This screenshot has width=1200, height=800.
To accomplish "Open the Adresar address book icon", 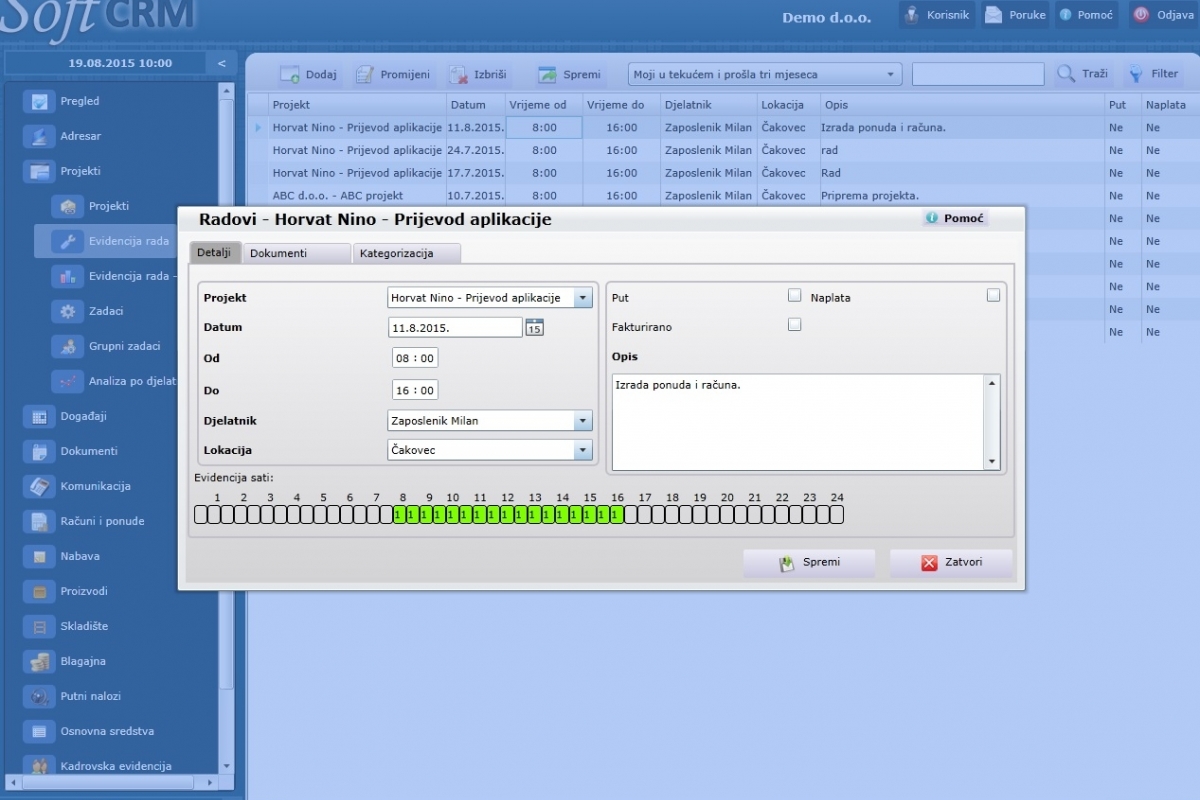I will point(40,136).
